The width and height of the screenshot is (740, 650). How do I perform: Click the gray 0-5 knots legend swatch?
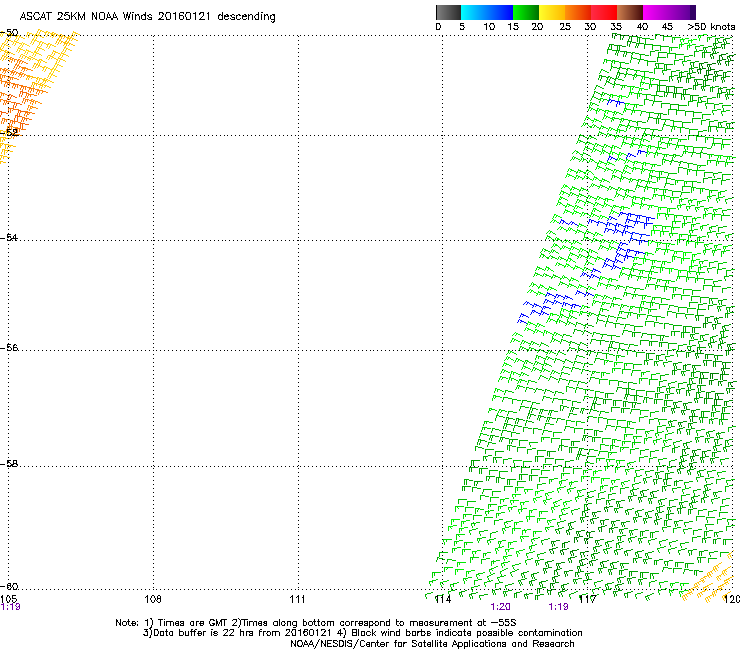pyautogui.click(x=449, y=12)
